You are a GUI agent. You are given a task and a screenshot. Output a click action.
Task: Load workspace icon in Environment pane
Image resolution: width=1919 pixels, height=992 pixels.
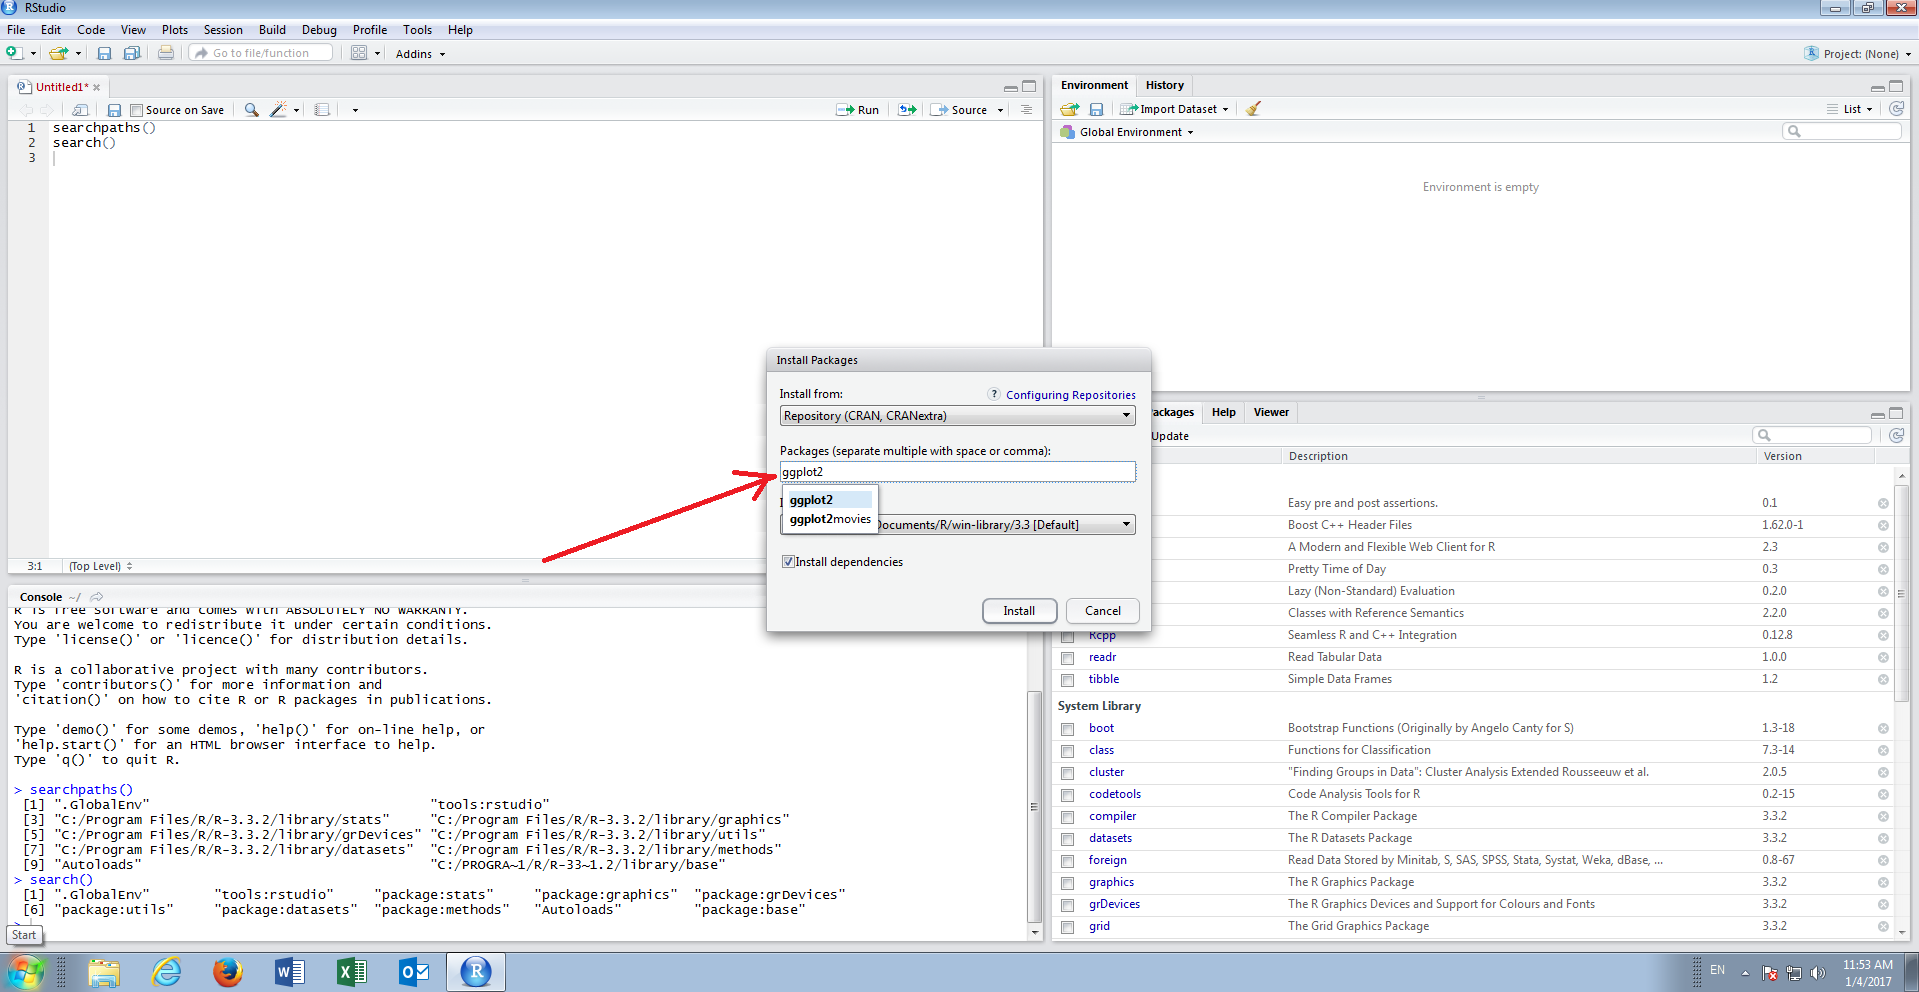click(1070, 109)
